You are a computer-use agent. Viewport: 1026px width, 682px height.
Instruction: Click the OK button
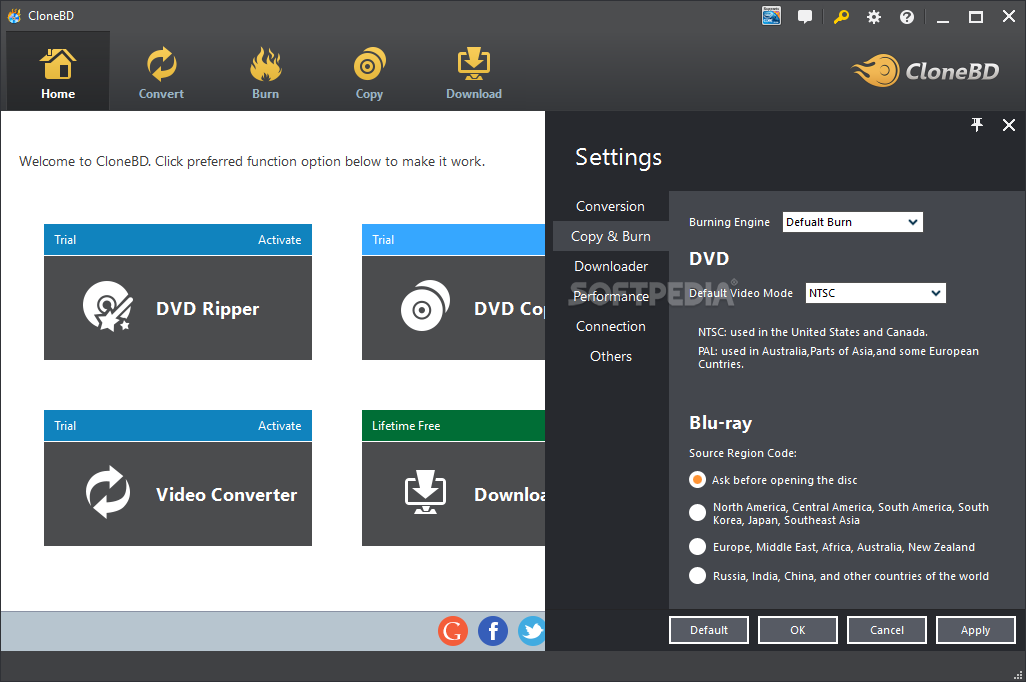coord(798,630)
